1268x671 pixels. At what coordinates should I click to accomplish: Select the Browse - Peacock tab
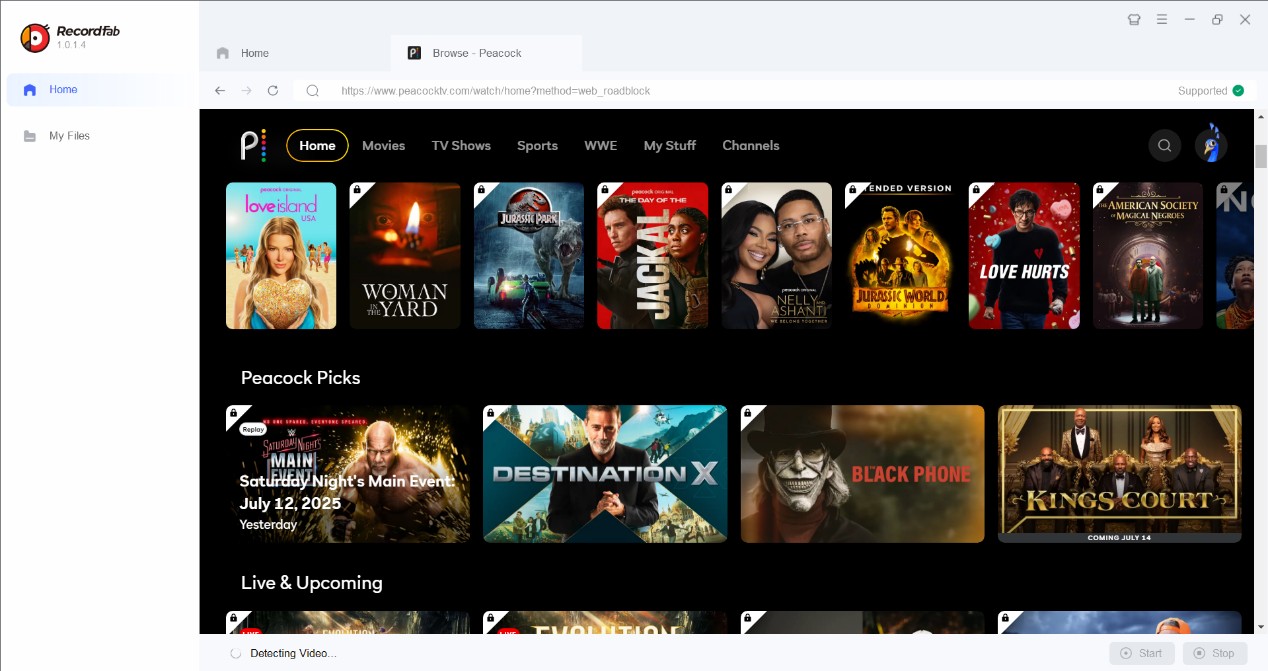tap(486, 53)
